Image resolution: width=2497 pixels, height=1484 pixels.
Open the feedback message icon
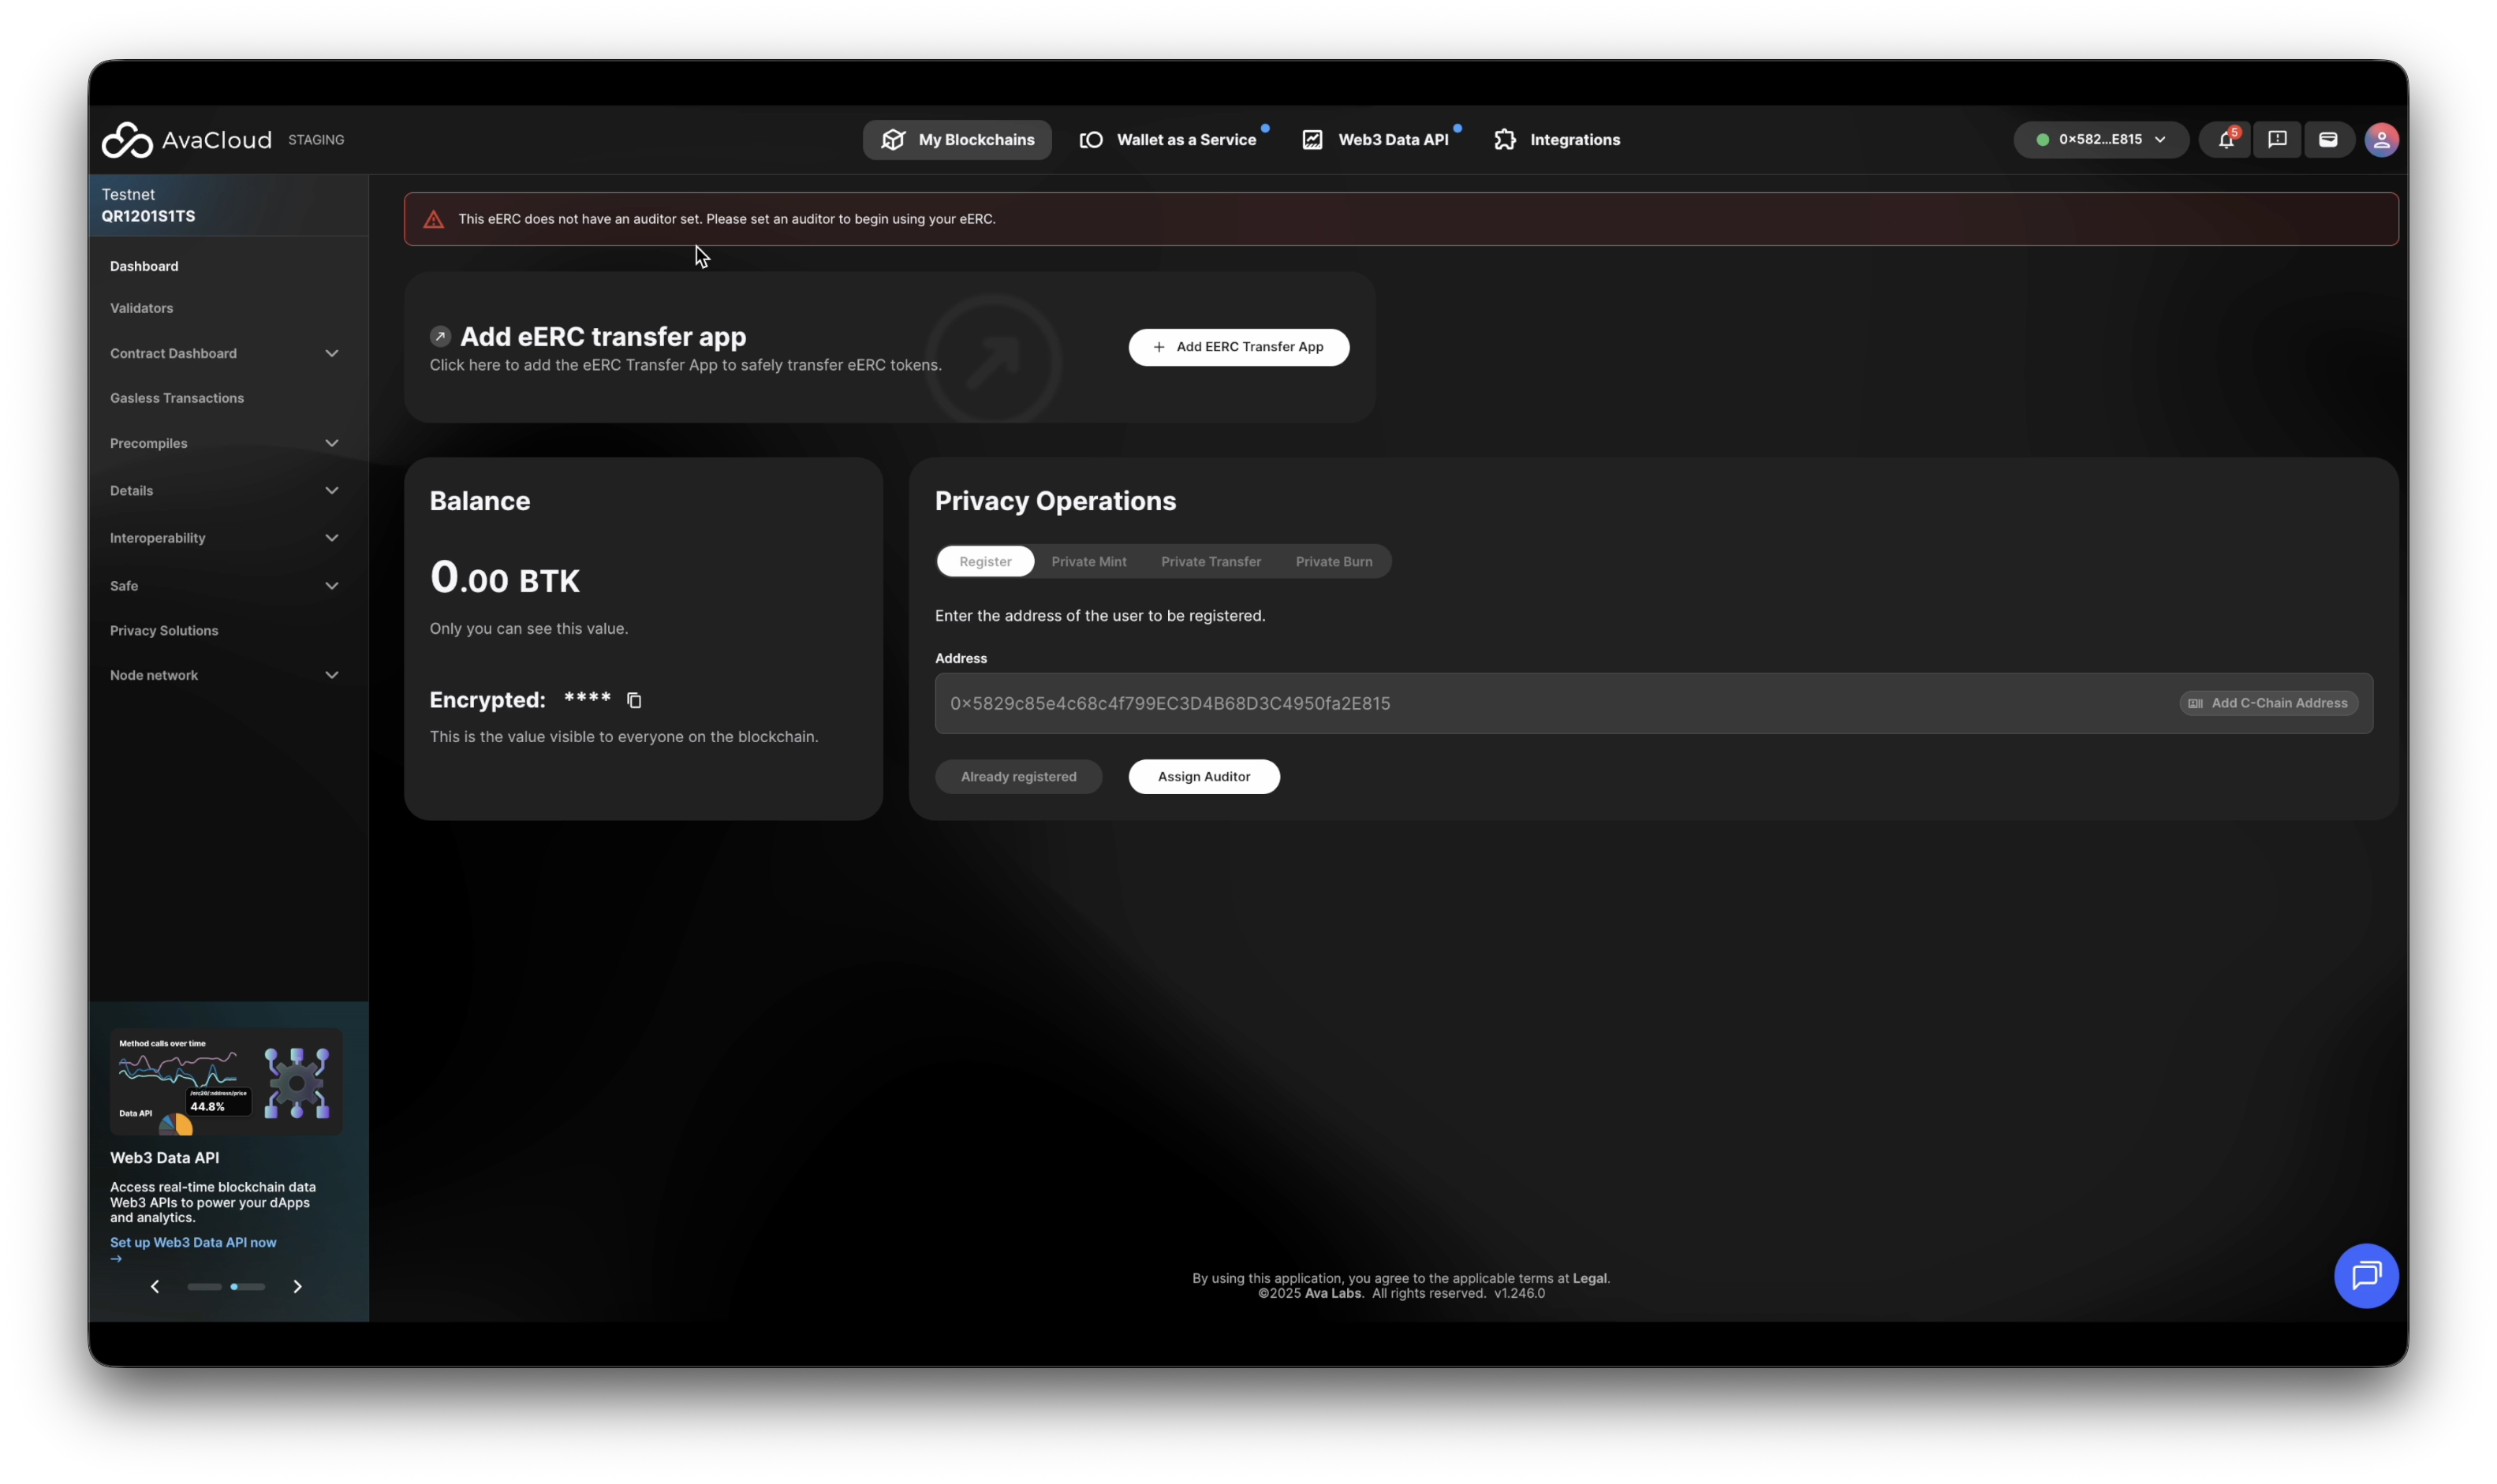point(2277,140)
